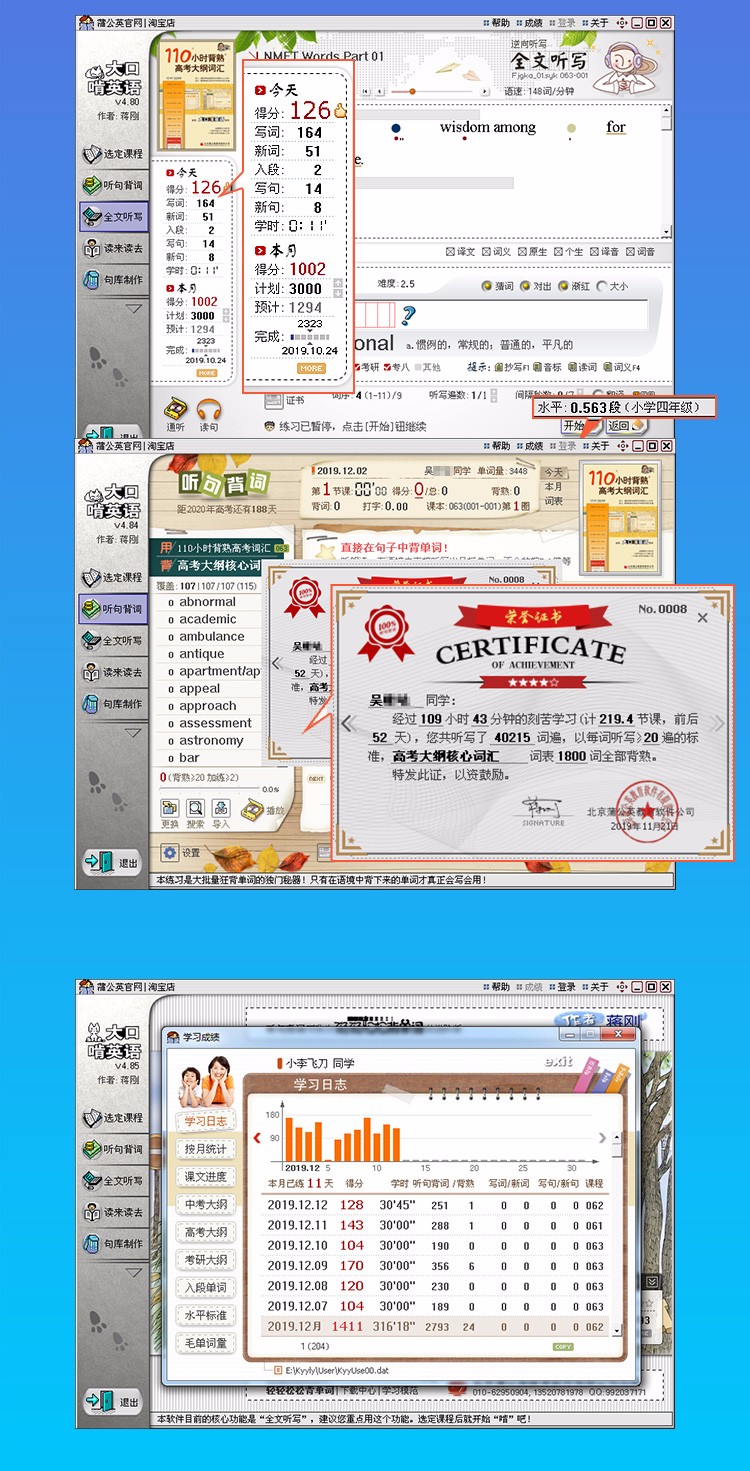
Task: Expand the sidebar down triangle in the v4.84 window
Action: point(133,733)
